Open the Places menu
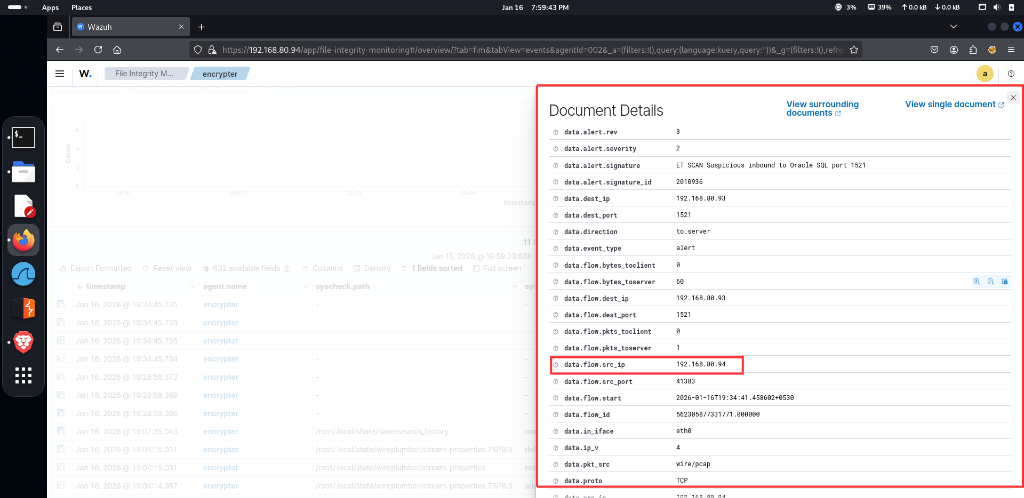 click(82, 7)
